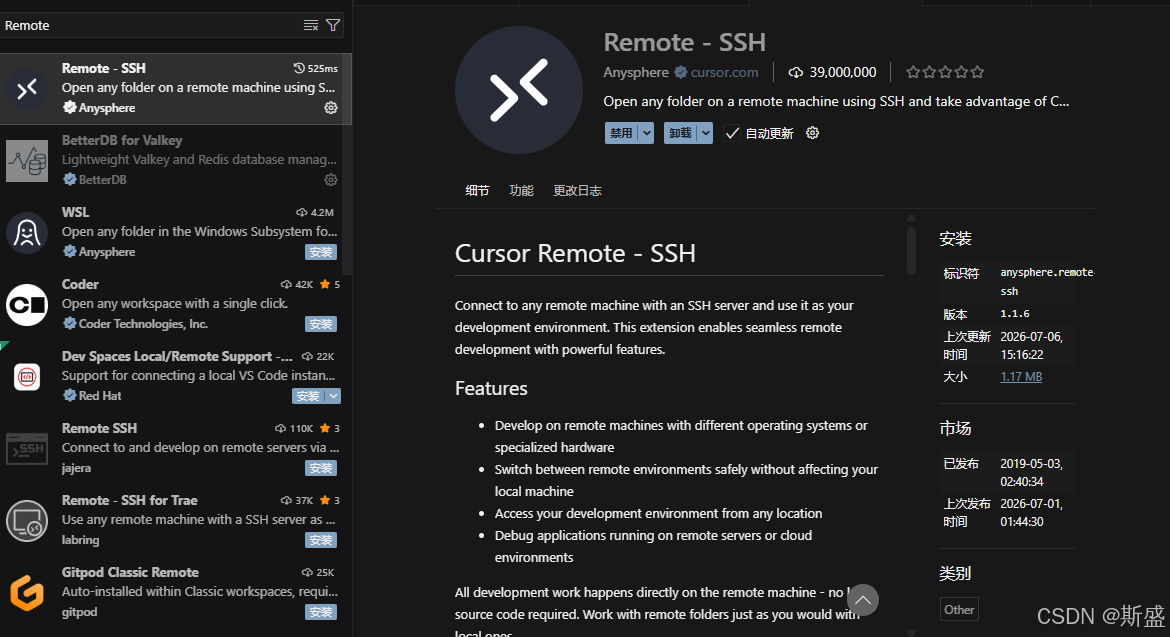Click the 525ms activation time indicator

coord(316,68)
